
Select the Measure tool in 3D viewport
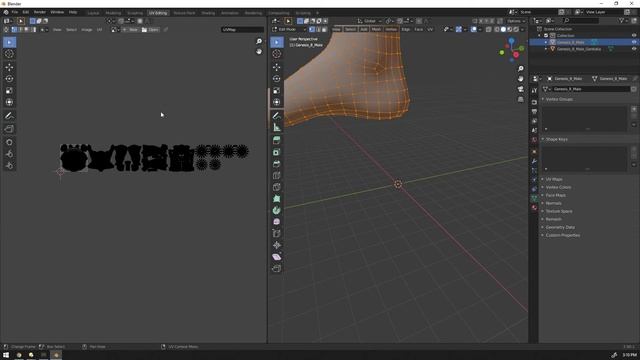pos(277,127)
